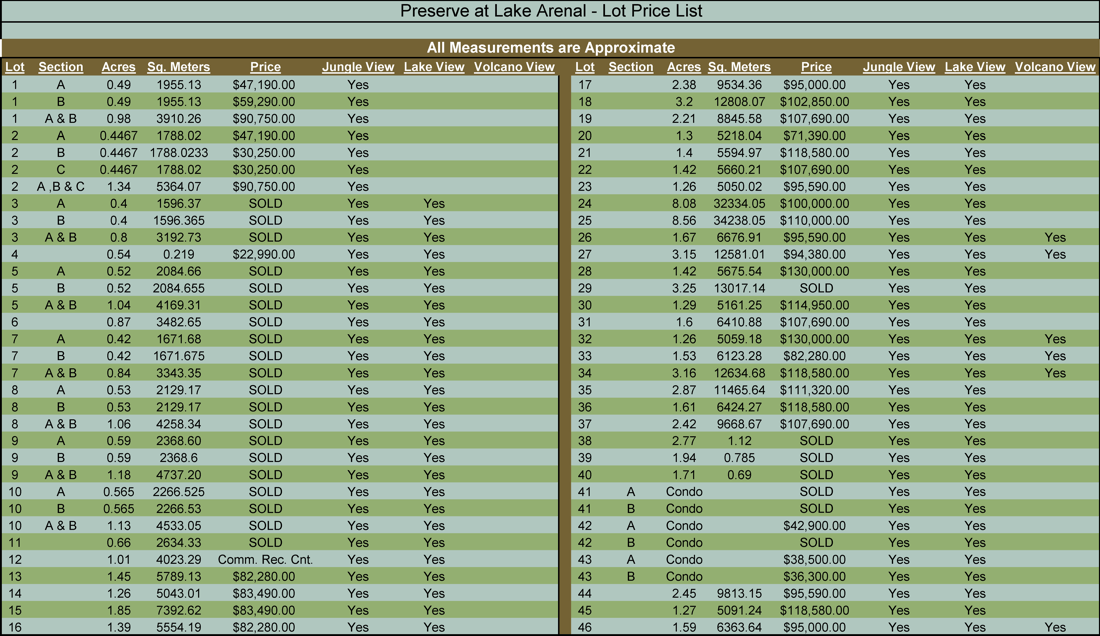
Task: Select the 'Sq. Meters' header in left table
Action: [178, 67]
